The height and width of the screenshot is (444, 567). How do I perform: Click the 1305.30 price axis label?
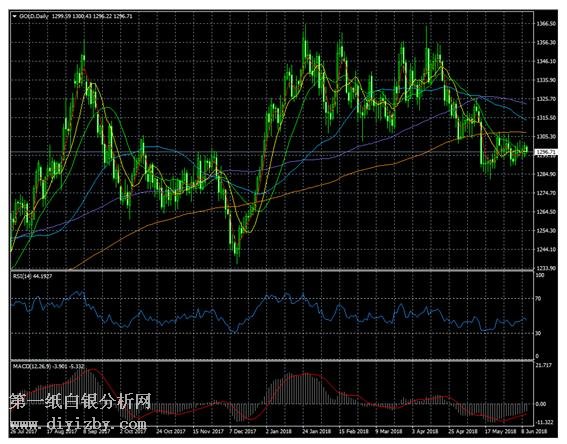(546, 136)
